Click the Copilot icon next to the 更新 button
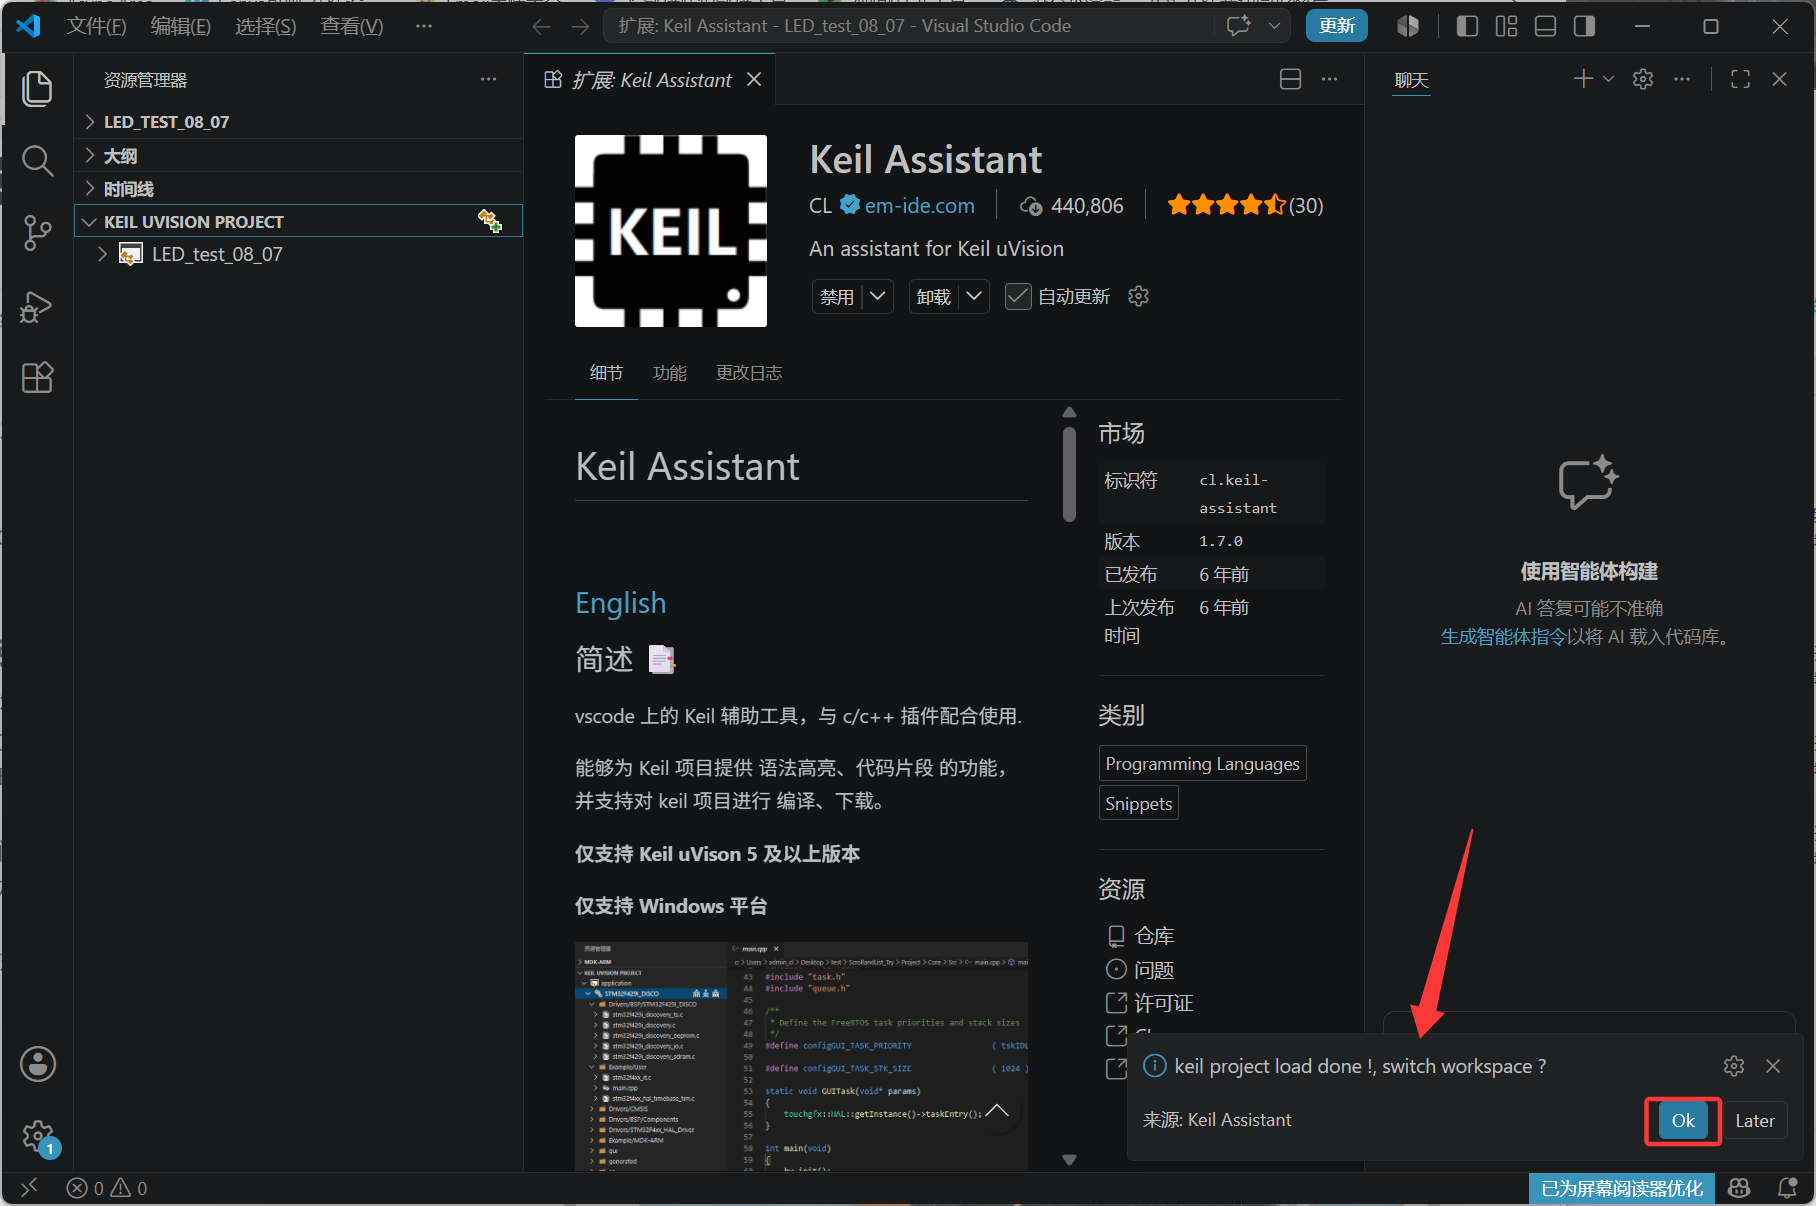The height and width of the screenshot is (1206, 1816). coord(1408,26)
